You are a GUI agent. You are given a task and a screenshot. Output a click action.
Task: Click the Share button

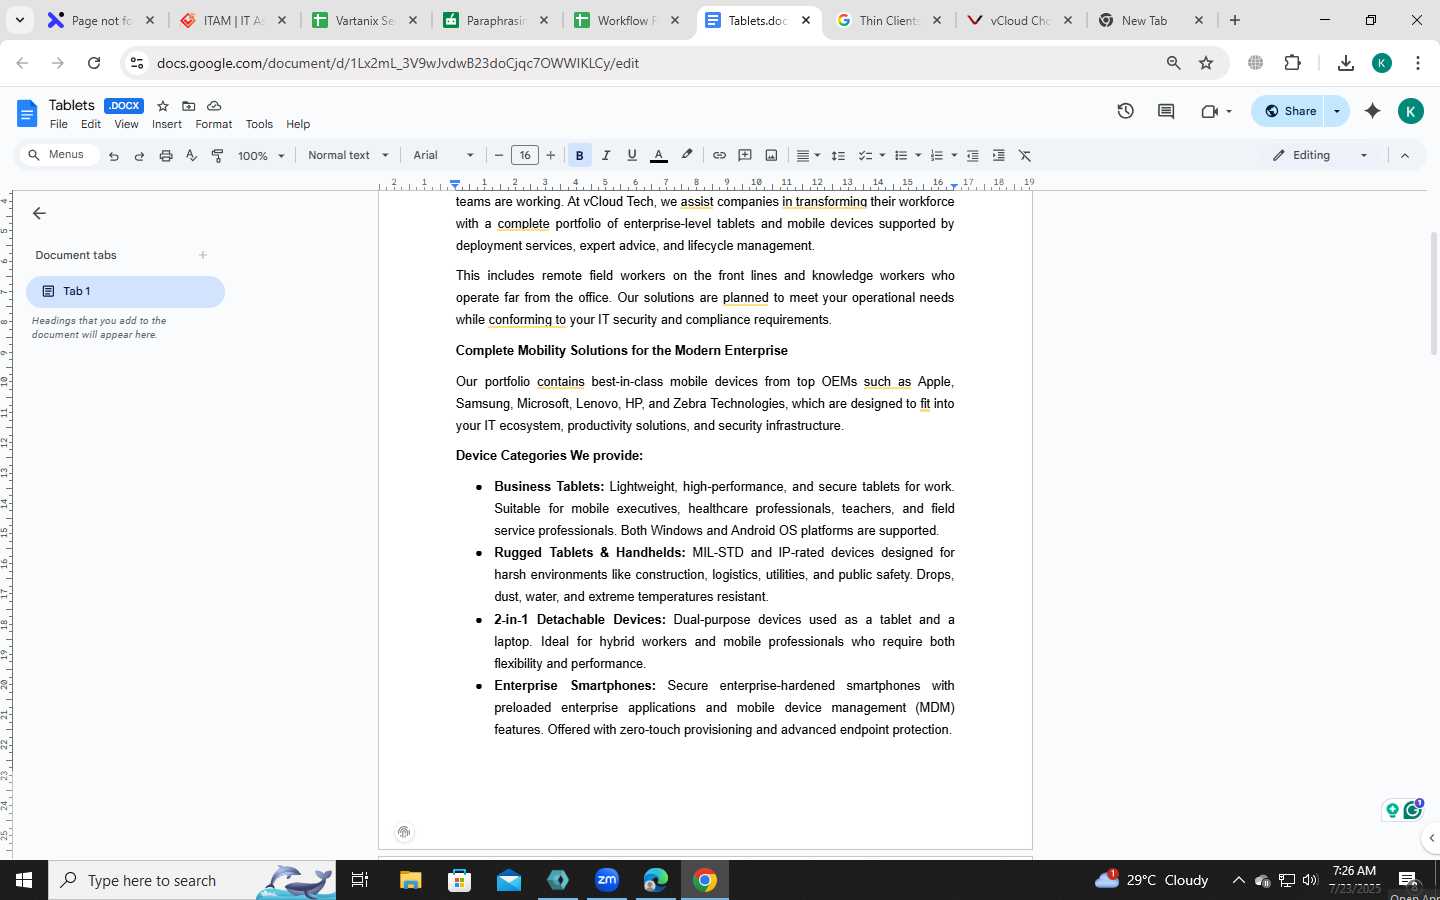1290,111
